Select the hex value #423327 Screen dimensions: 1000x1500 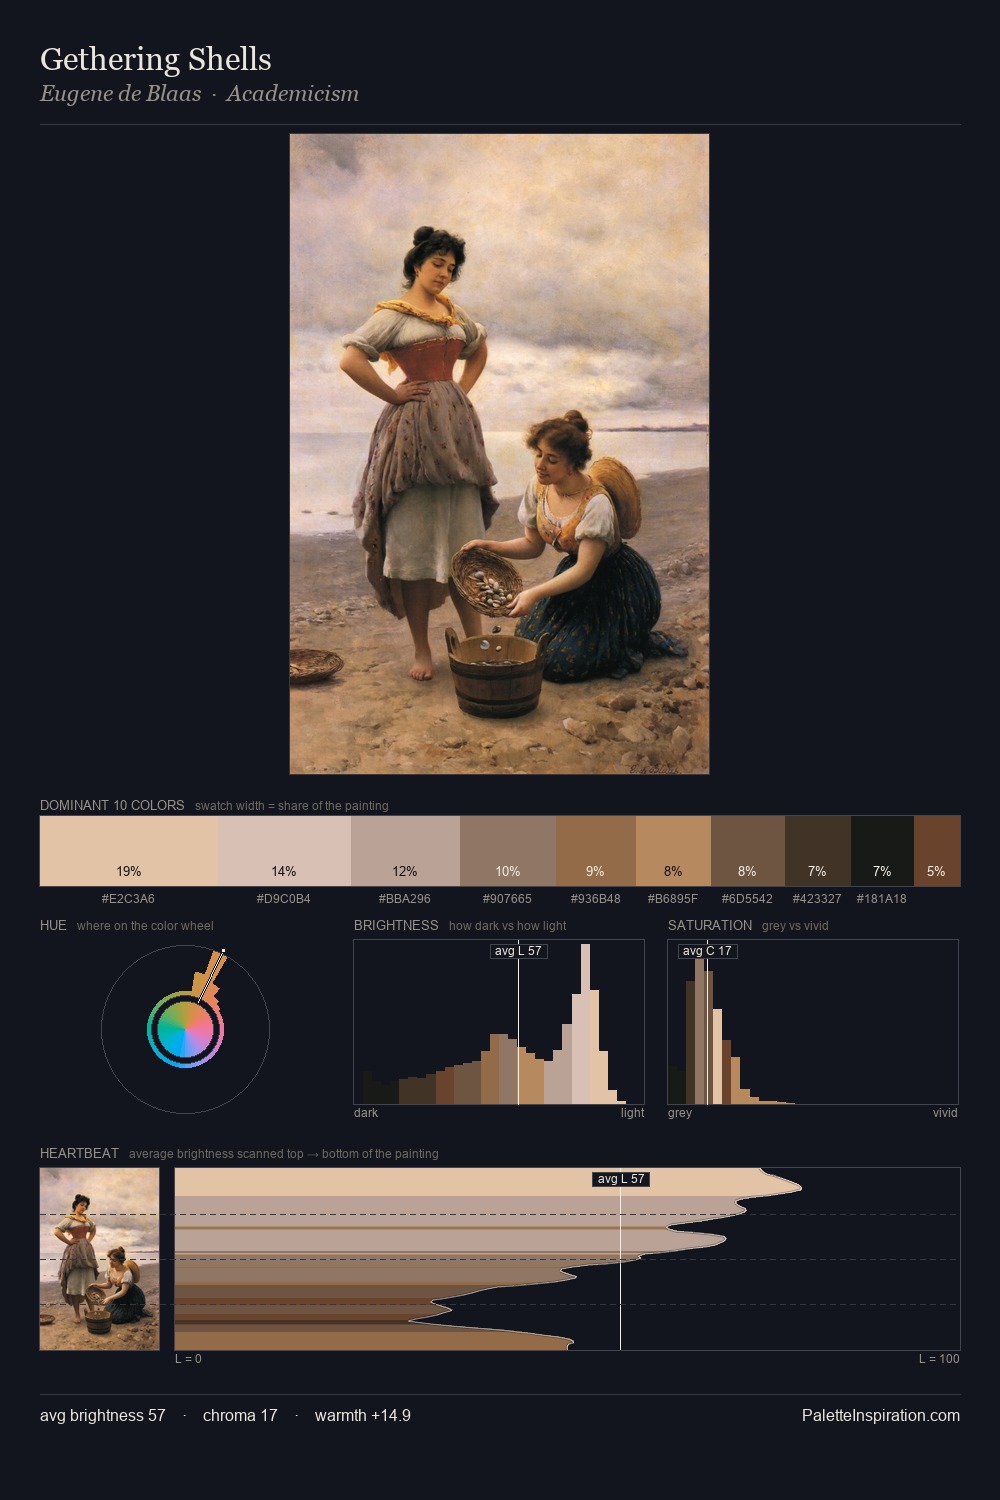[818, 899]
